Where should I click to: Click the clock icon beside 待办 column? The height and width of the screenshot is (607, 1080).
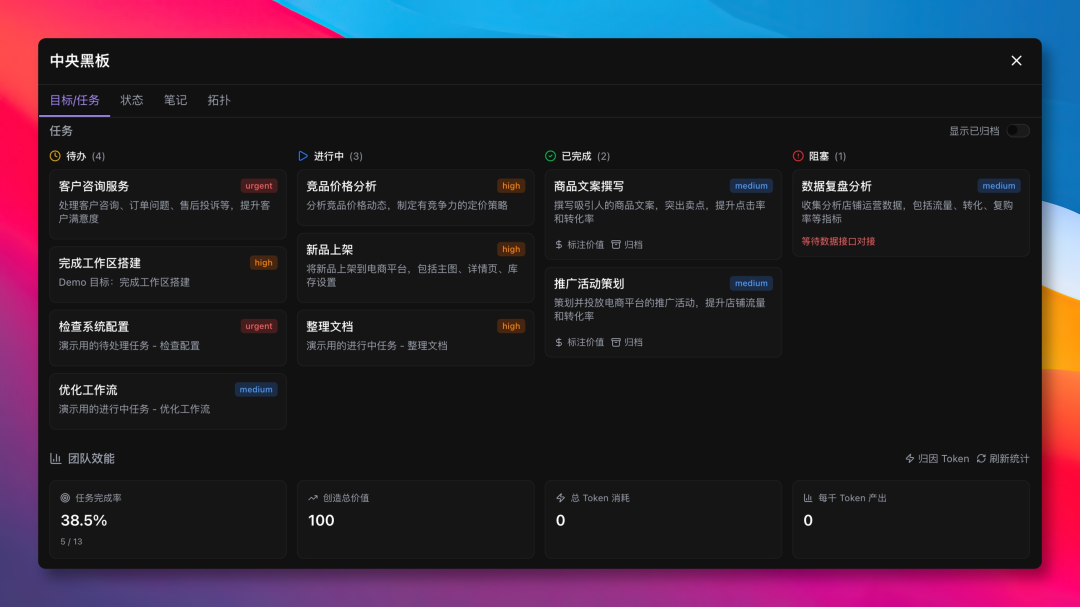pyautogui.click(x=56, y=156)
